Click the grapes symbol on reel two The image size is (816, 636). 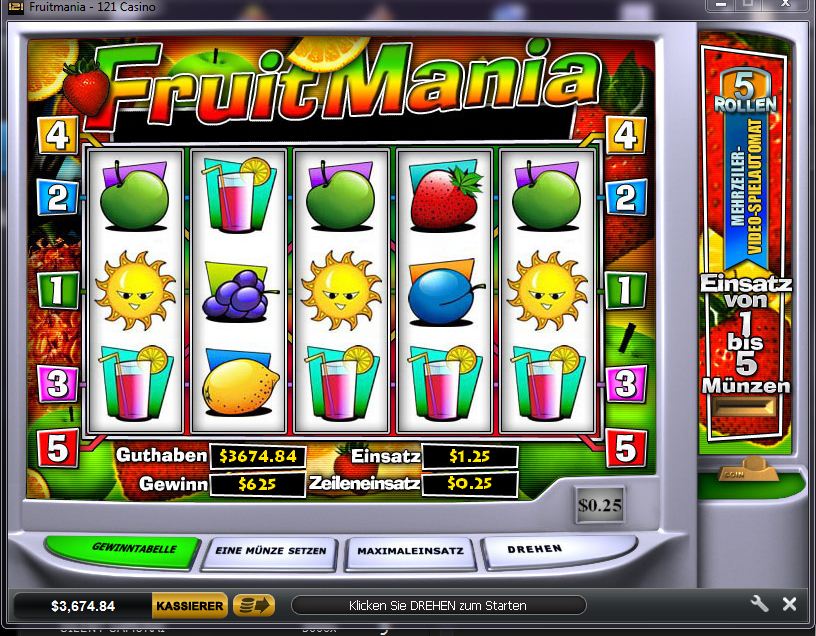pyautogui.click(x=239, y=292)
